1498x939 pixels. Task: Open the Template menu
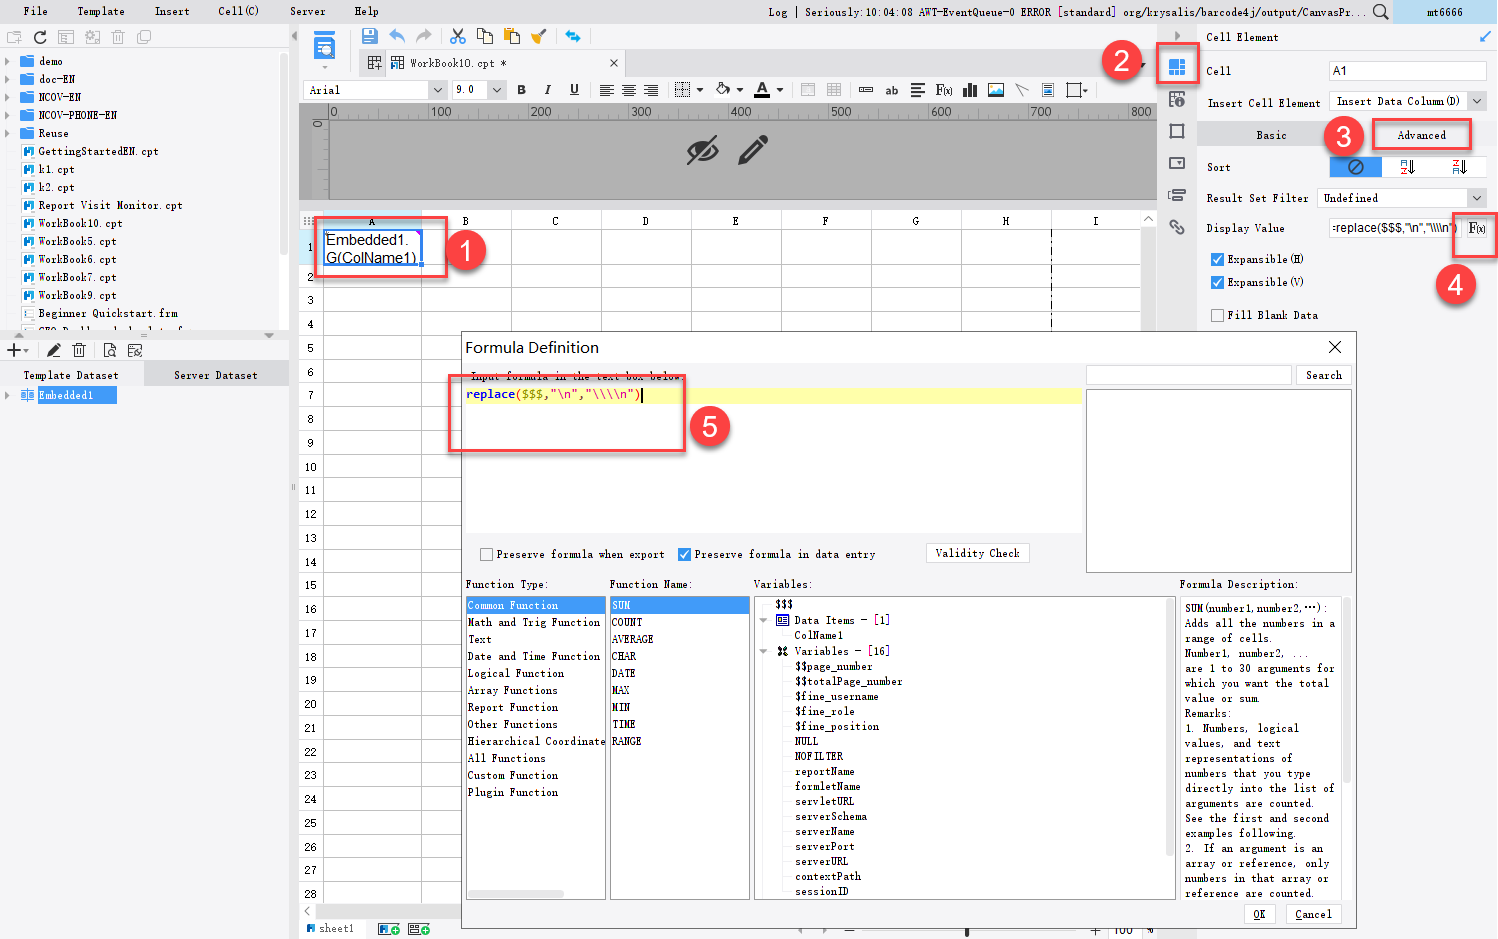101,11
